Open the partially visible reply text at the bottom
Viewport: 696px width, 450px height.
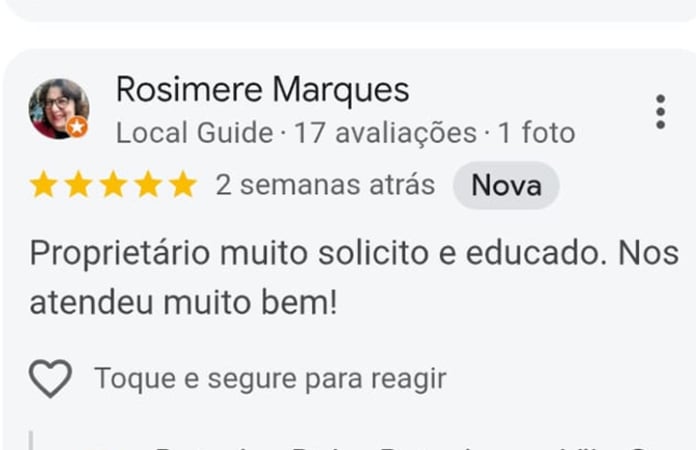[x=400, y=443]
